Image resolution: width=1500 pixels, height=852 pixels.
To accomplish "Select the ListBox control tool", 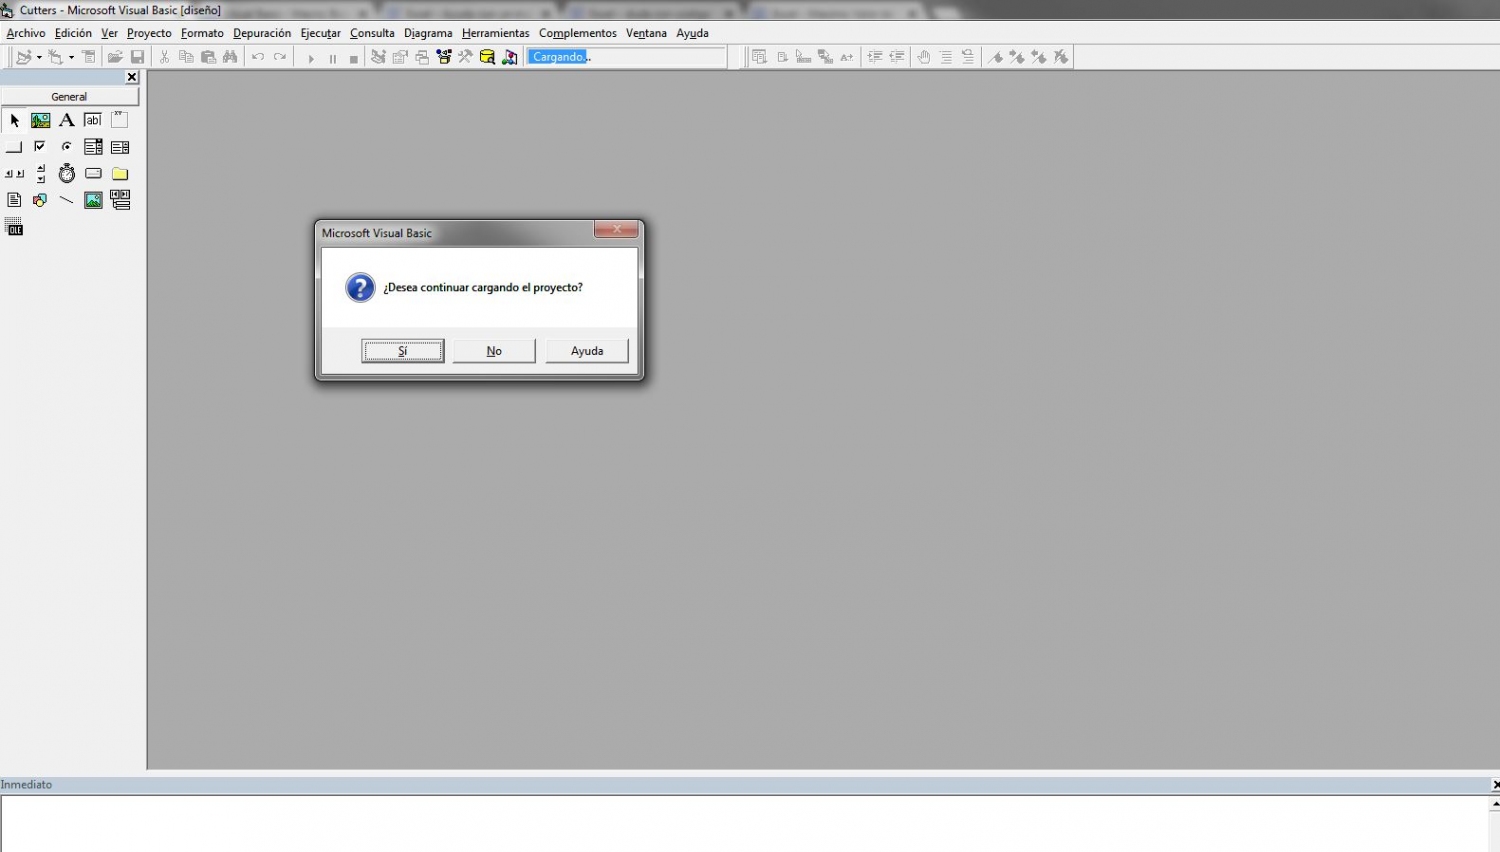I will click(x=120, y=147).
